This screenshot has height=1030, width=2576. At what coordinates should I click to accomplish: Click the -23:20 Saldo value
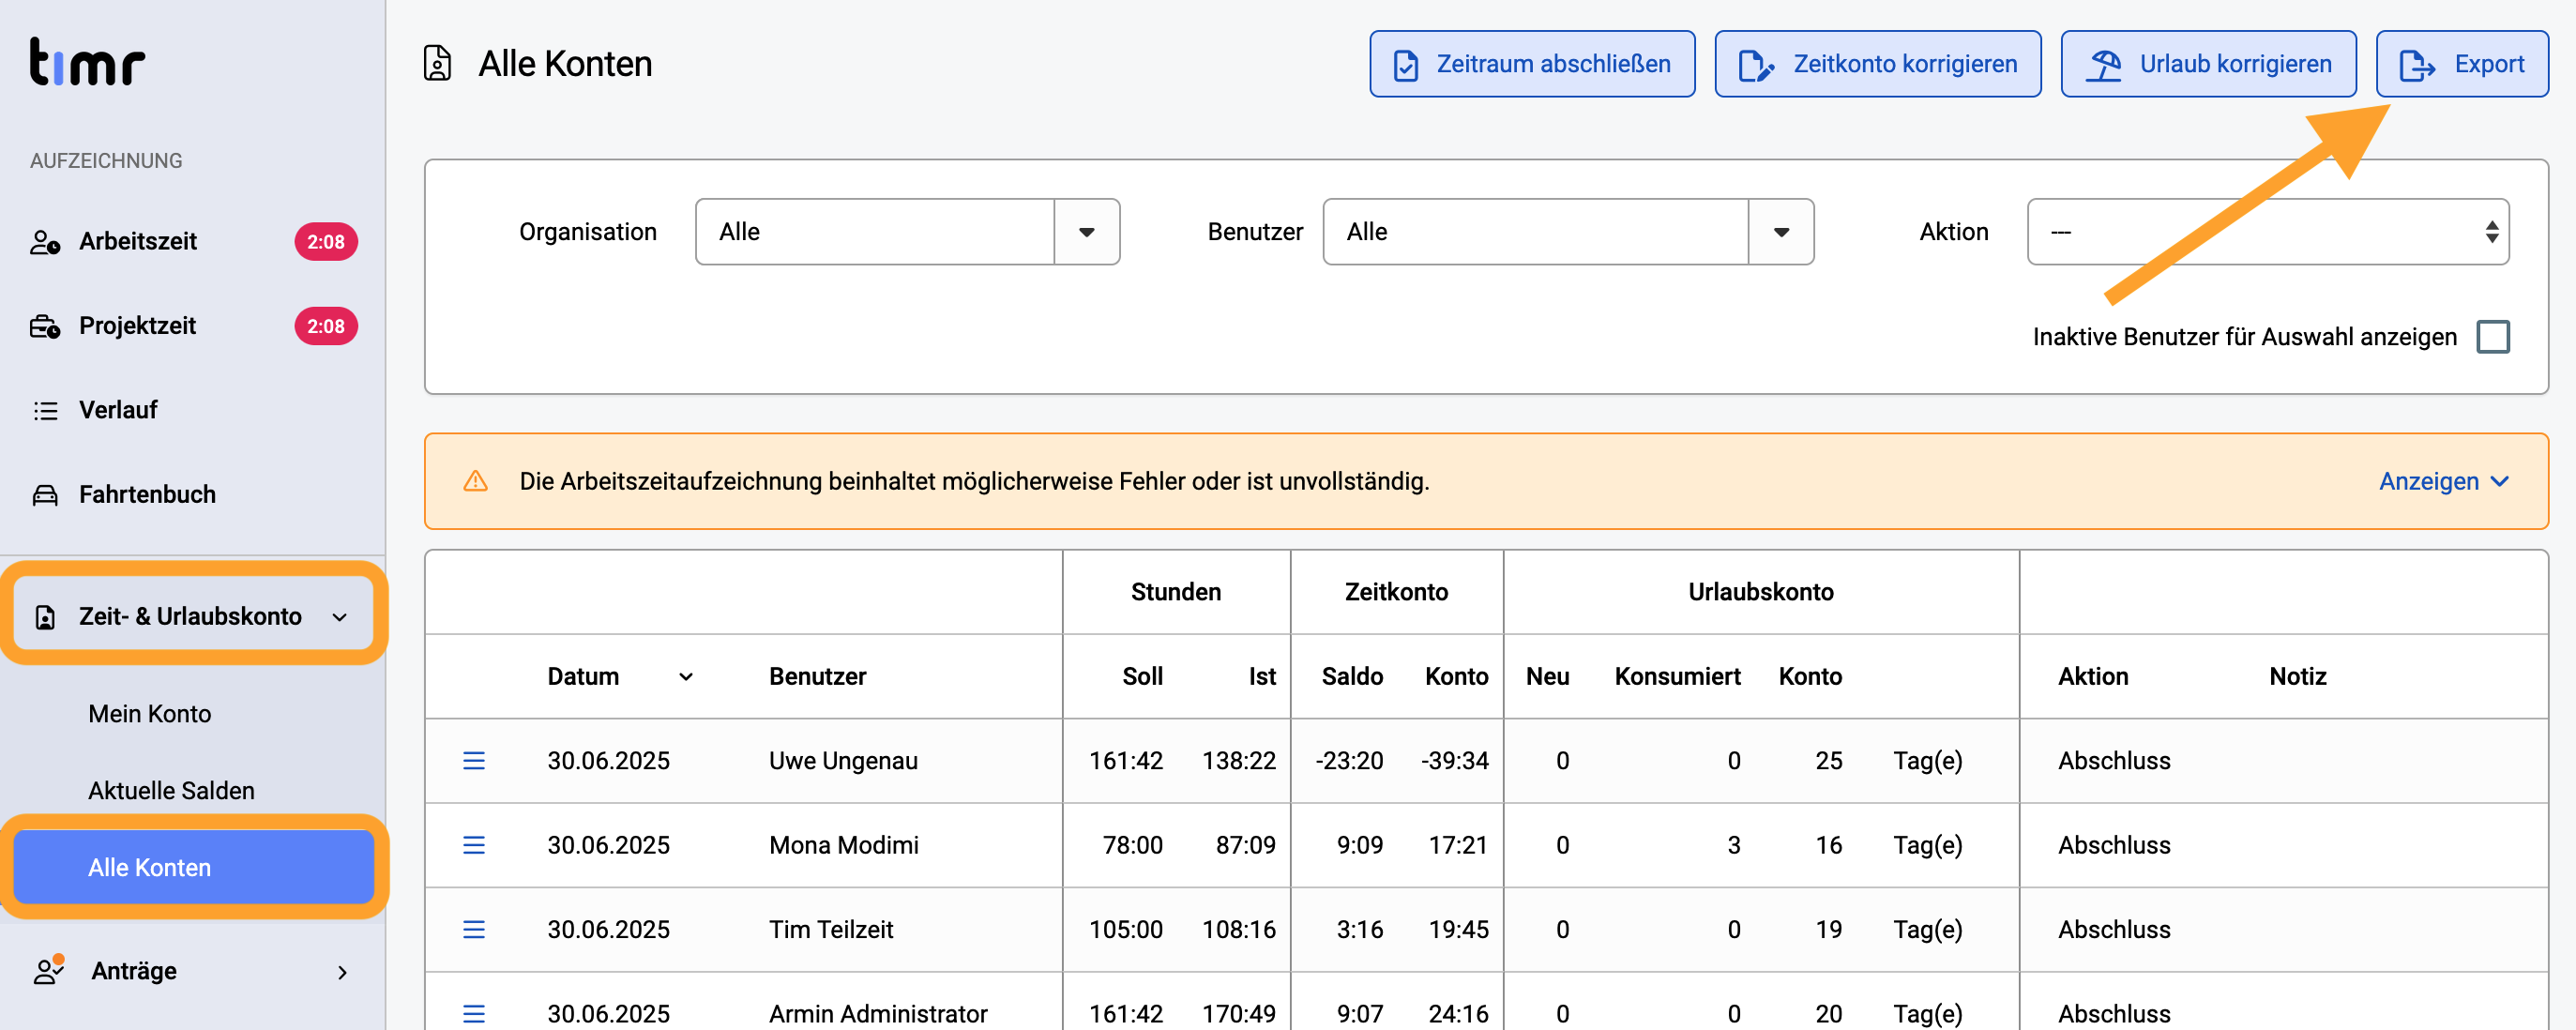coord(1349,761)
